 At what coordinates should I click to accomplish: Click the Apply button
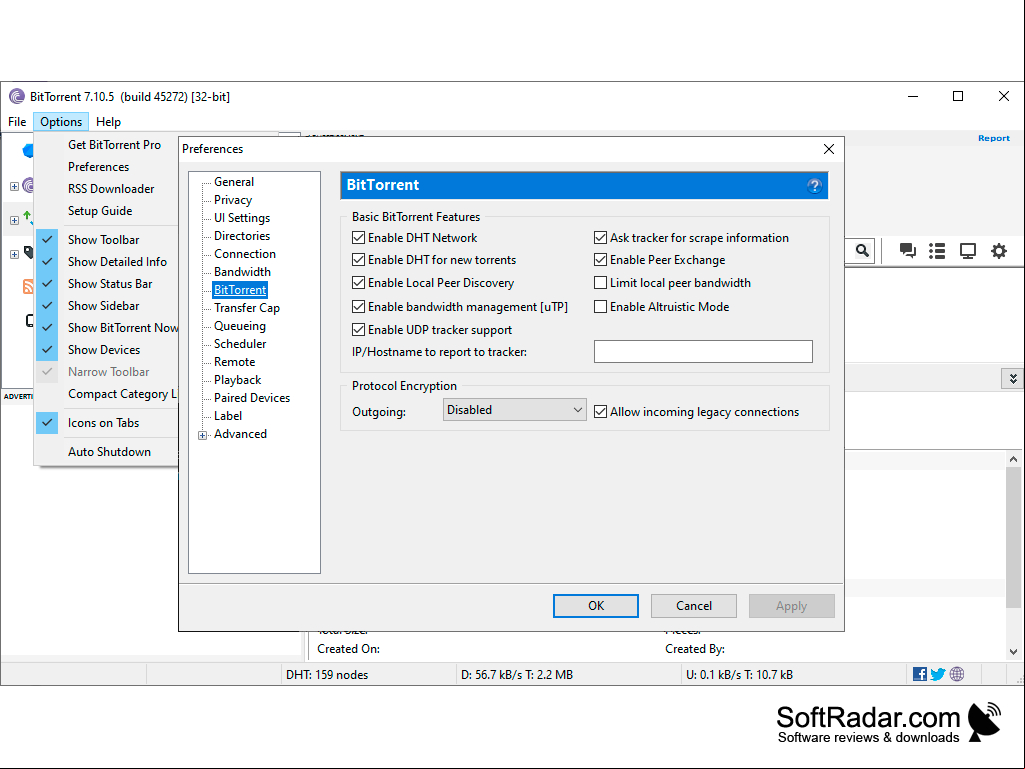pos(792,606)
